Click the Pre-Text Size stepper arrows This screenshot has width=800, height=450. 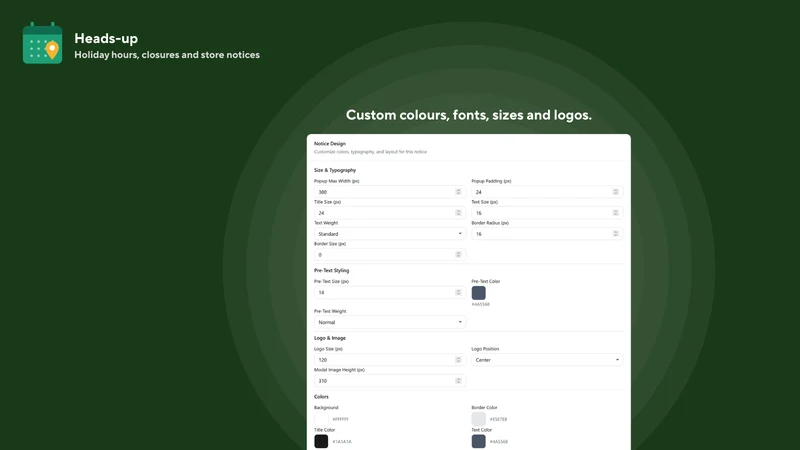click(458, 292)
